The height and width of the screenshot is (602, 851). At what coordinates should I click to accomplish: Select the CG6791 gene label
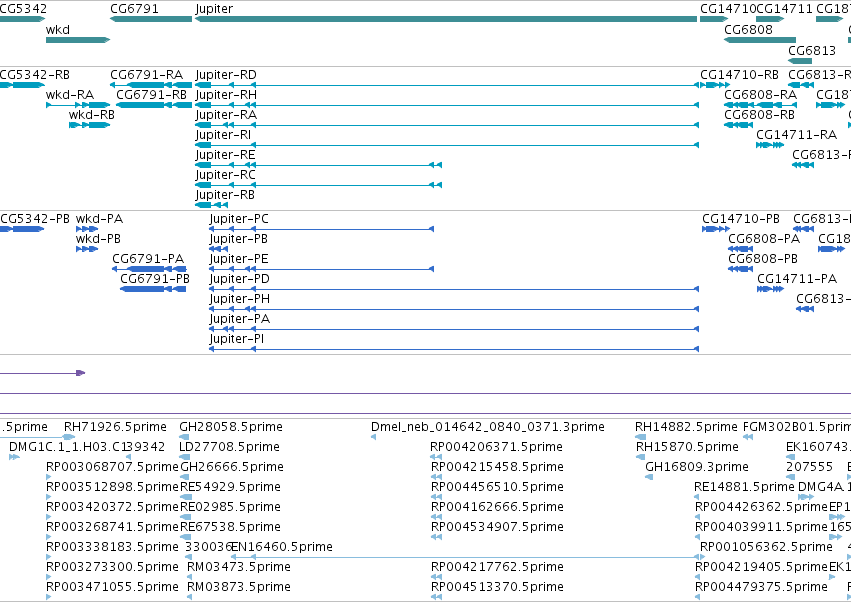coord(134,9)
